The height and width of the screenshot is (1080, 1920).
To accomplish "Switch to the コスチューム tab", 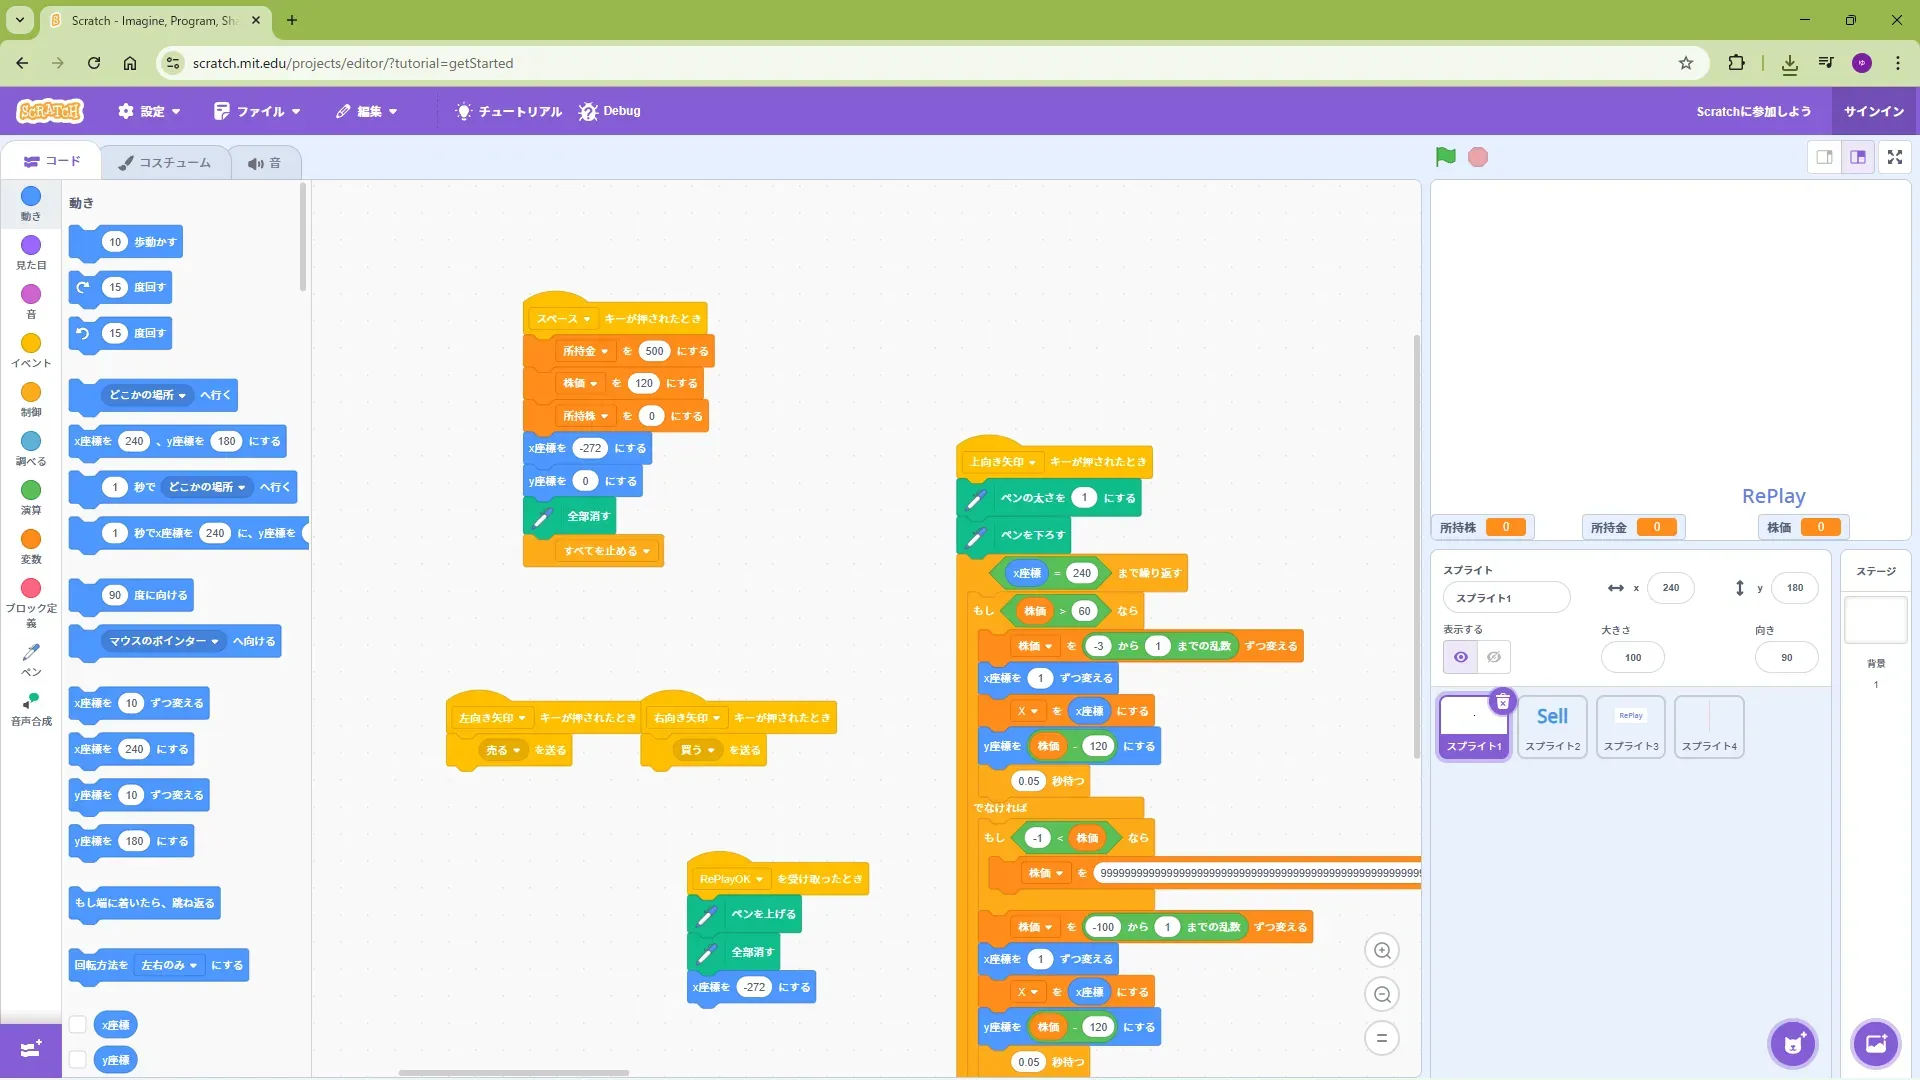I will coord(165,163).
